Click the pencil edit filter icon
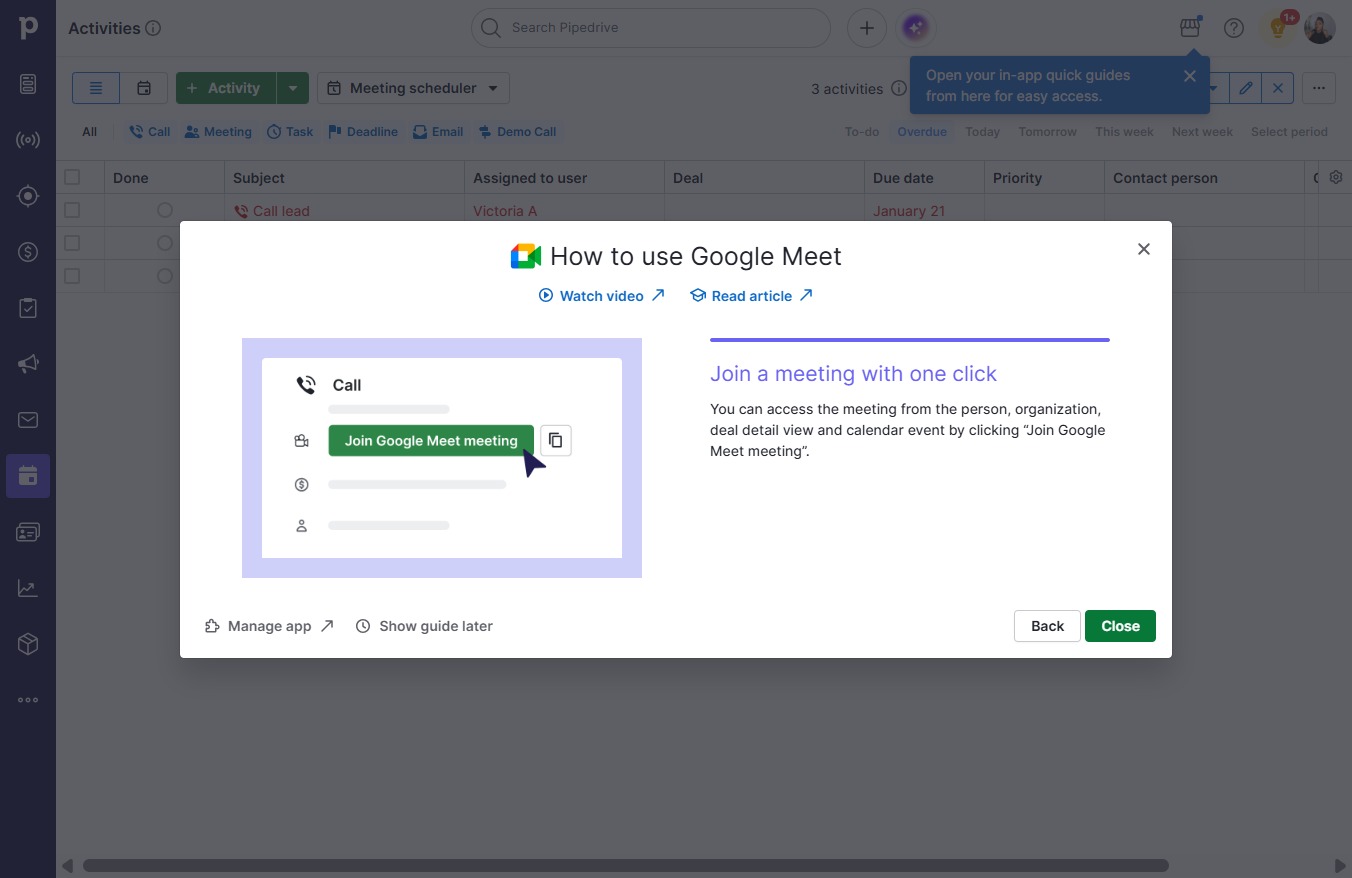This screenshot has height=878, width=1352. click(x=1245, y=88)
